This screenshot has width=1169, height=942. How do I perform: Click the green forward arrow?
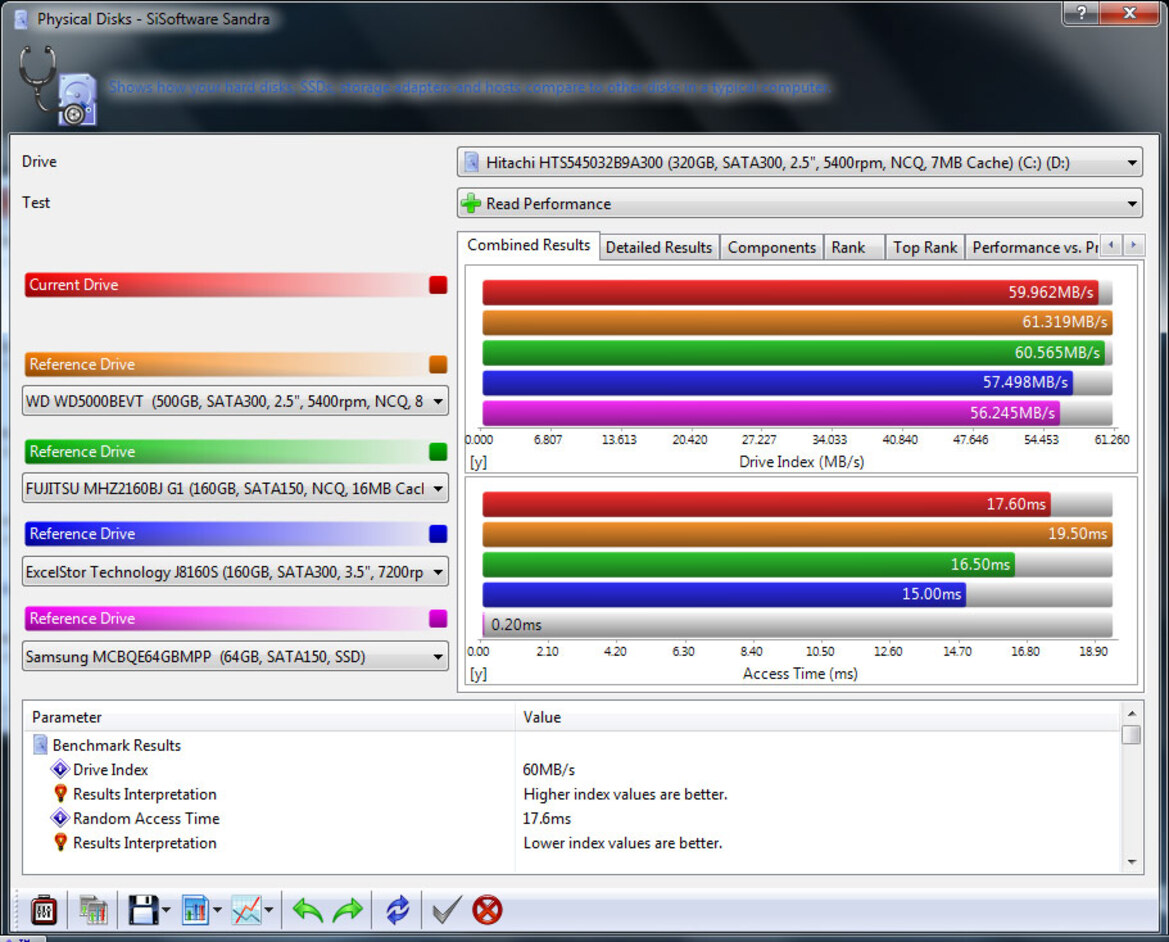click(347, 910)
